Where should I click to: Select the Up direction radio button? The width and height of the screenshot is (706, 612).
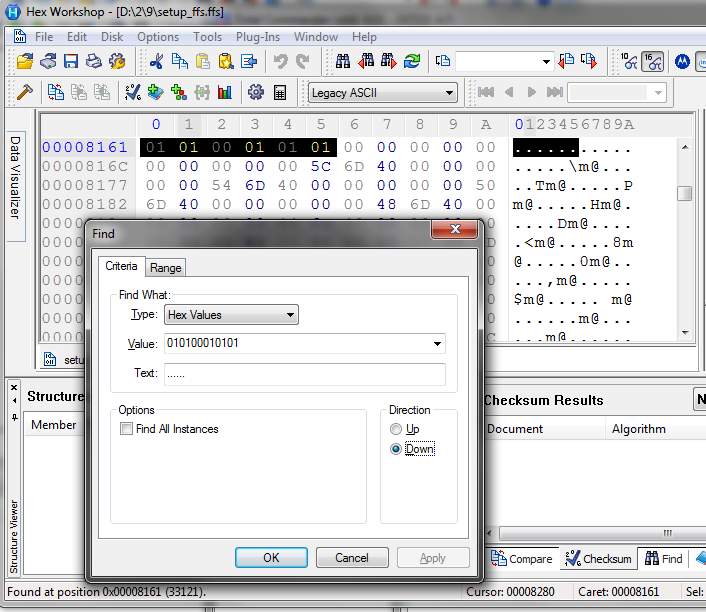click(396, 429)
